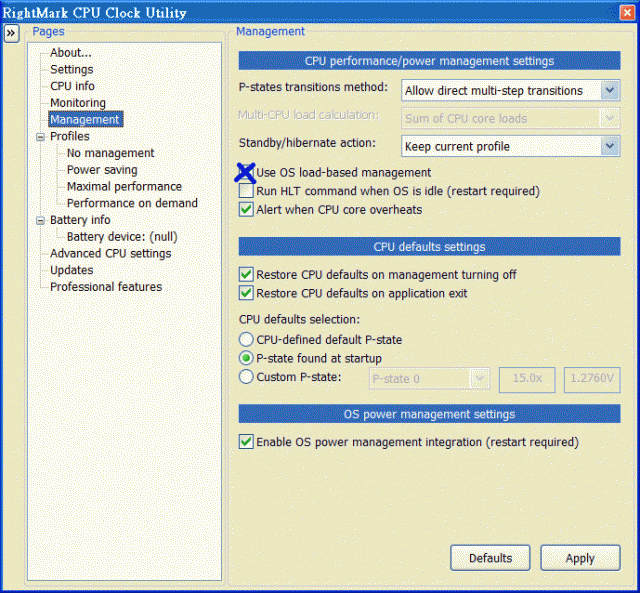Open the Performance on demand profile
Image resolution: width=640 pixels, height=593 pixels.
[132, 203]
